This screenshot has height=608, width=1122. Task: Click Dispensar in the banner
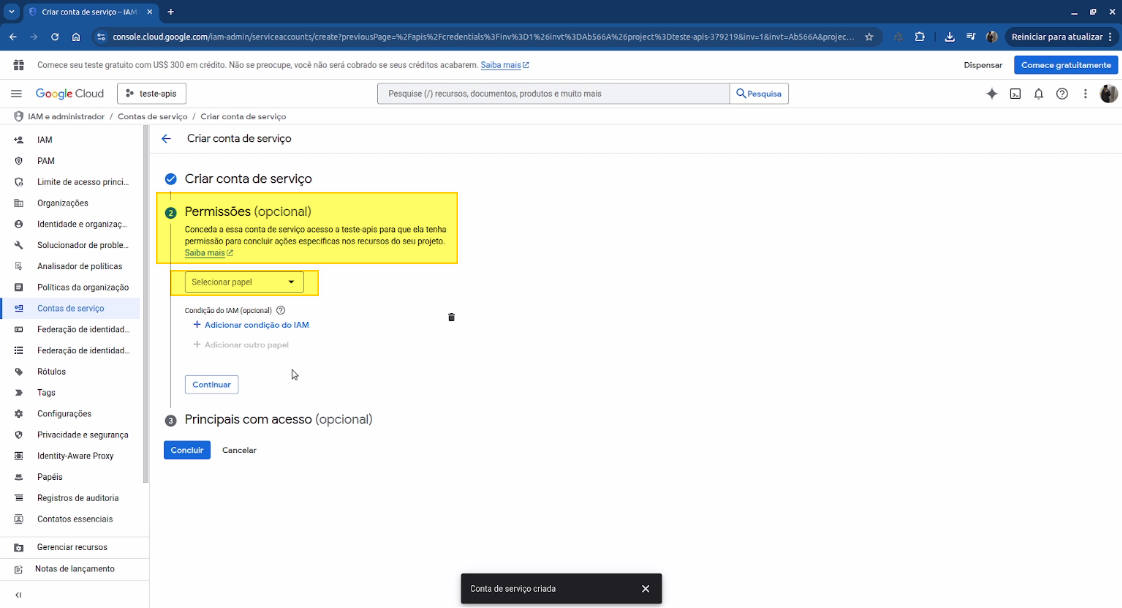982,65
